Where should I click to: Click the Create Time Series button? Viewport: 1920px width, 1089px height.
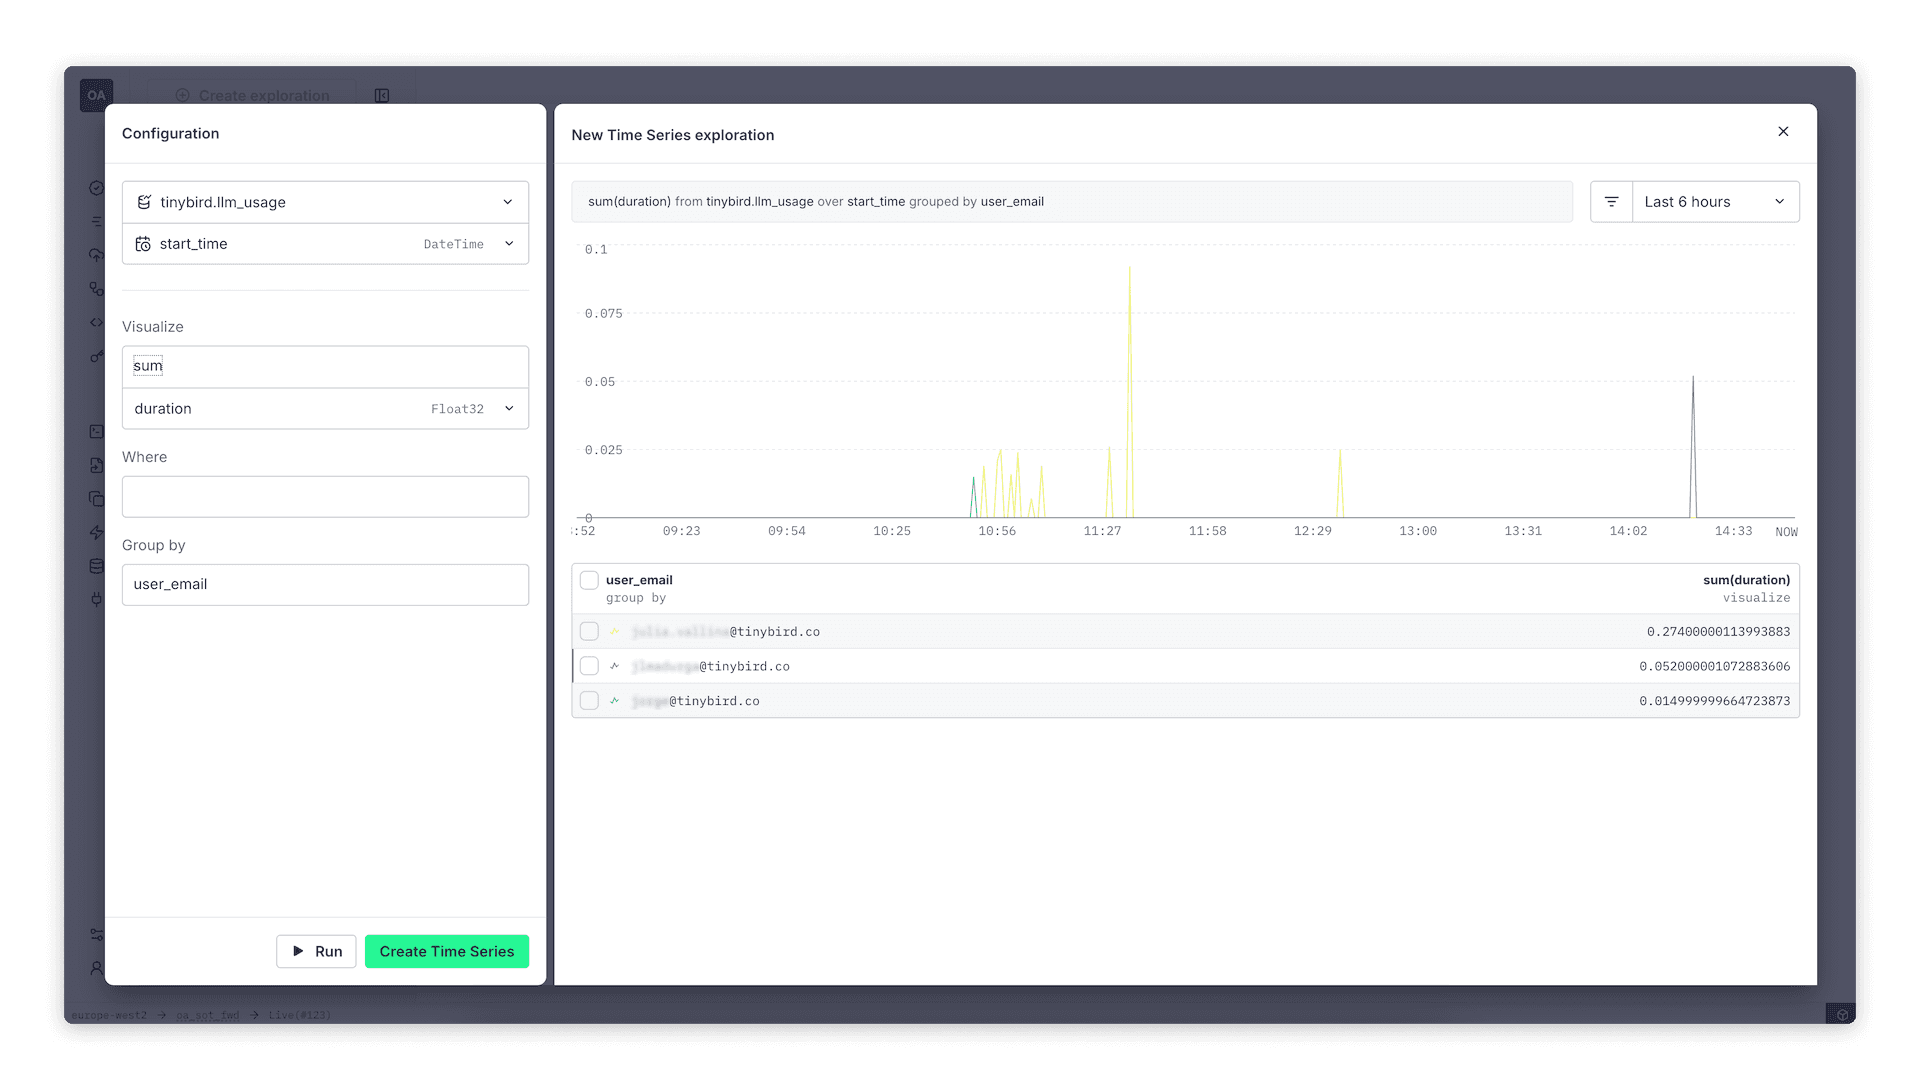click(x=446, y=951)
